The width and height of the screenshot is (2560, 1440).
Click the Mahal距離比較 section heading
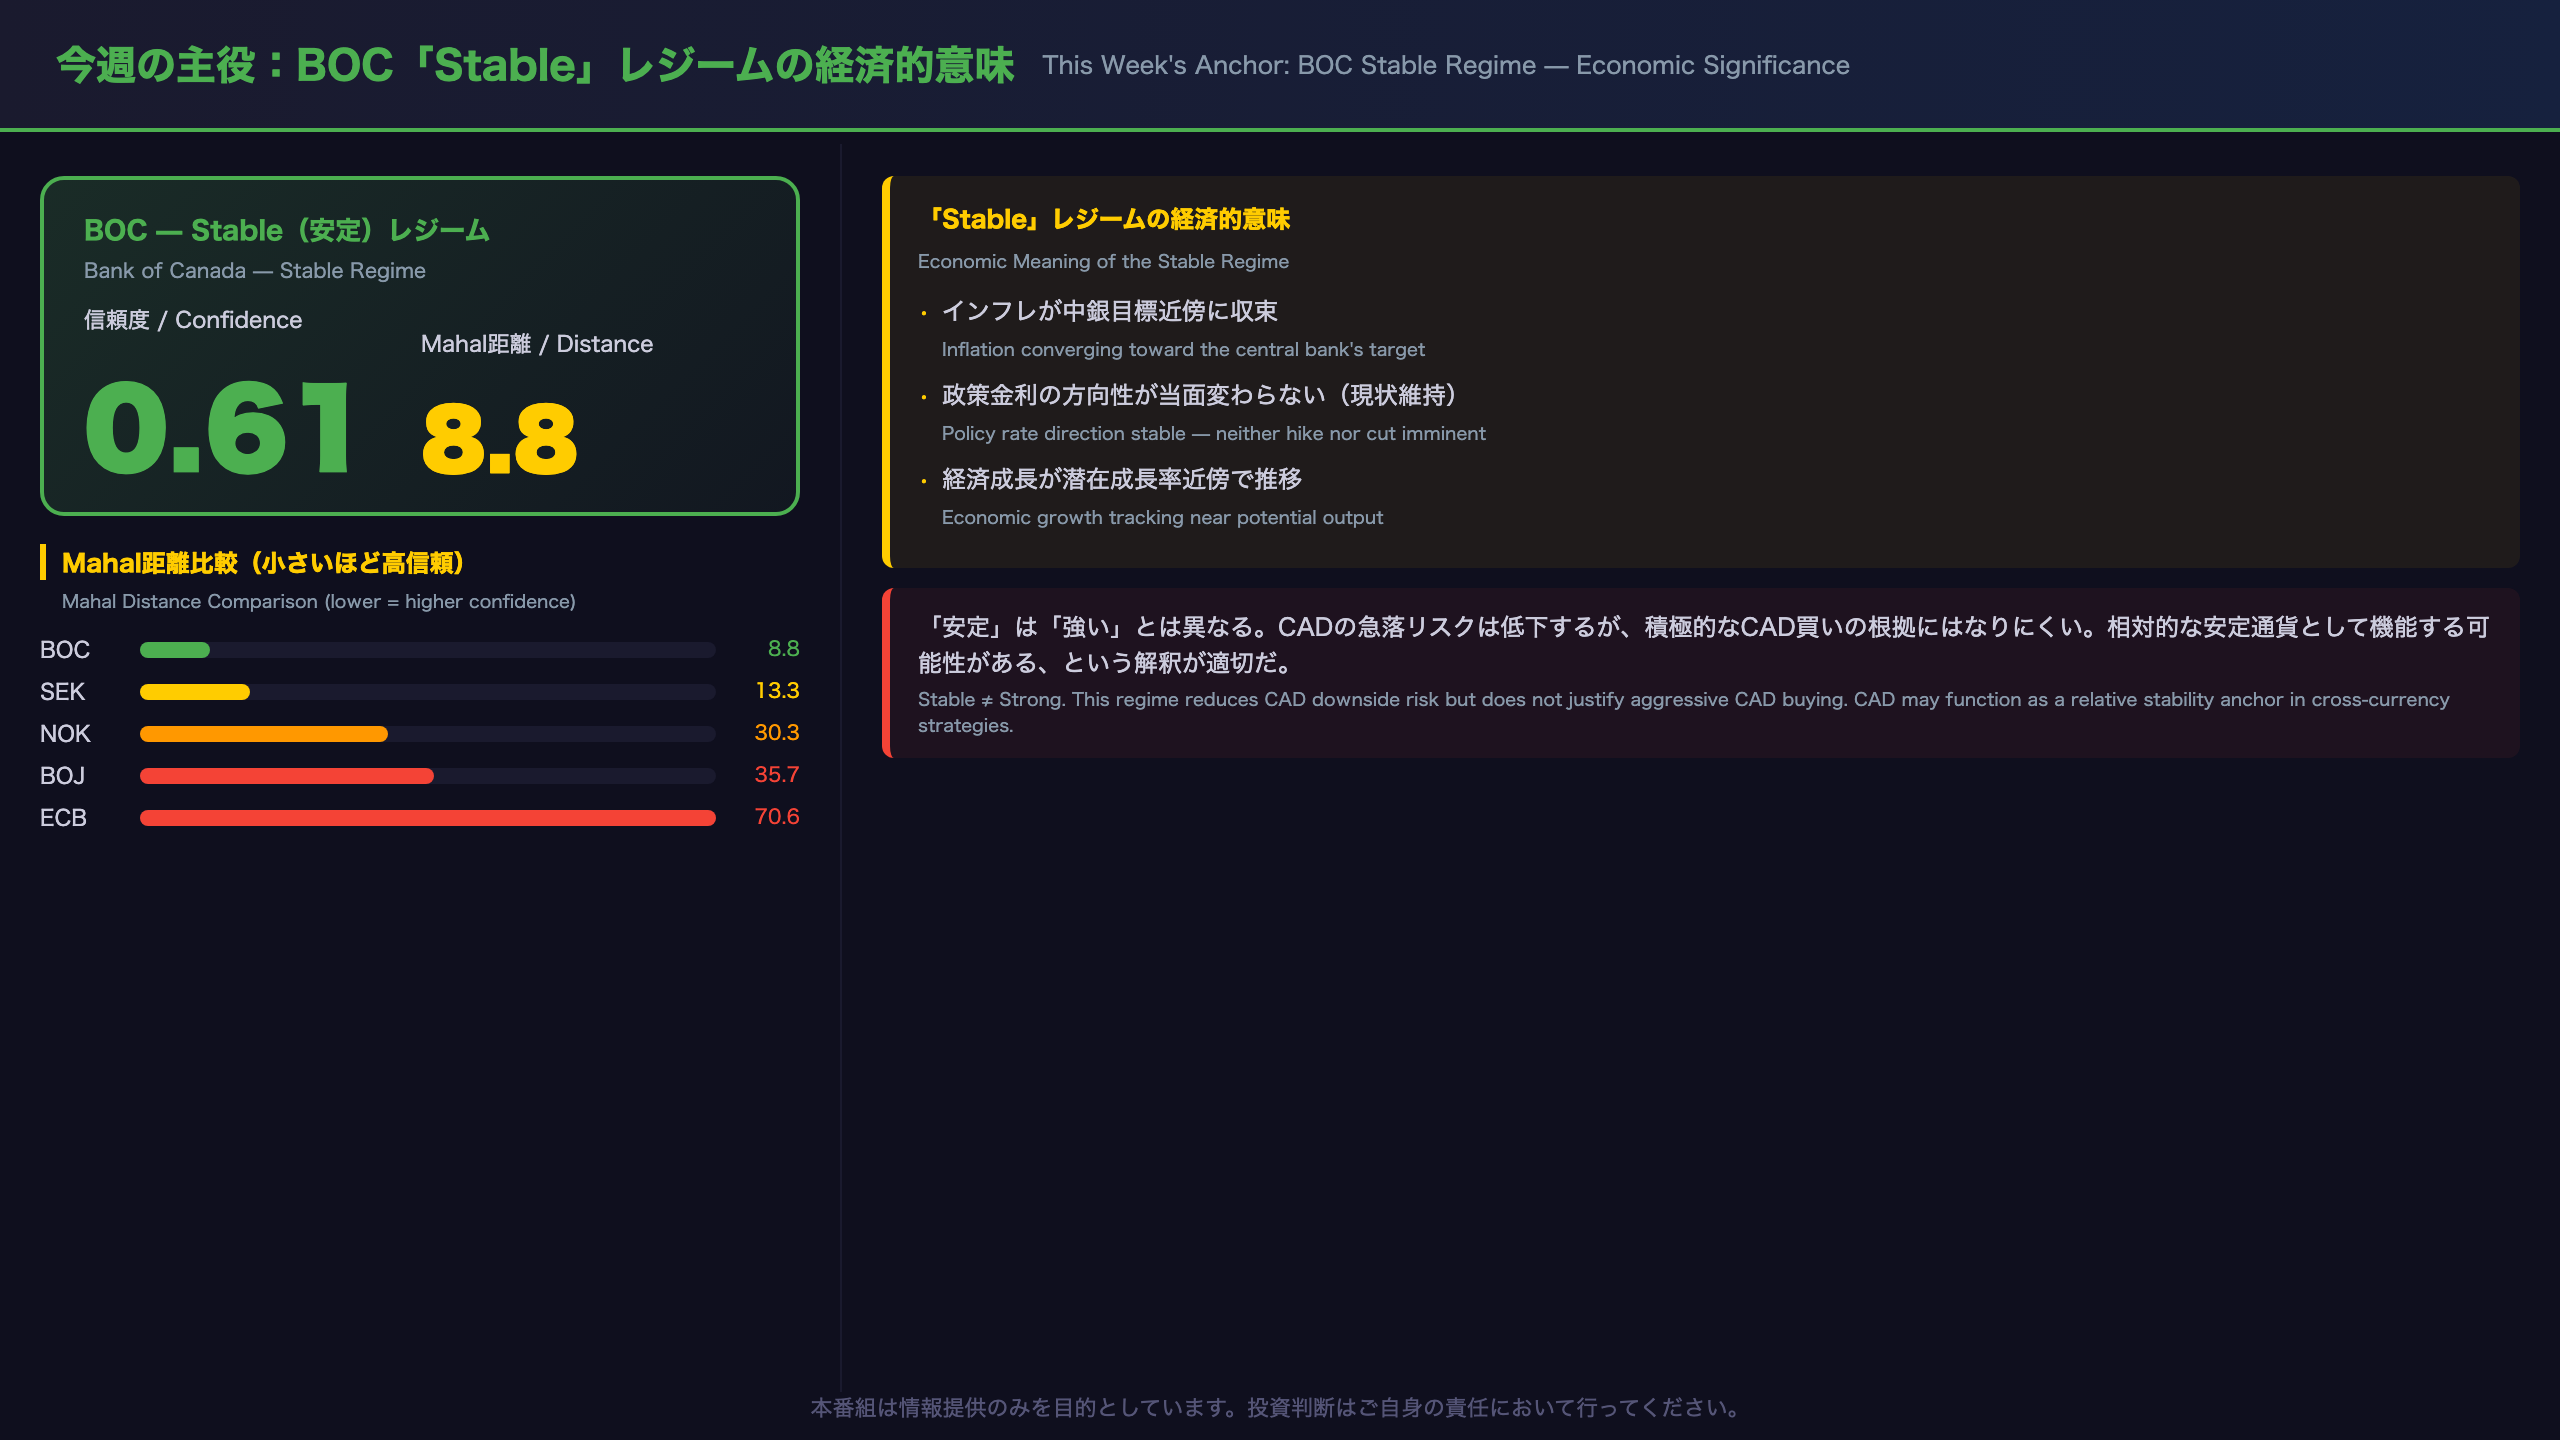[x=263, y=563]
